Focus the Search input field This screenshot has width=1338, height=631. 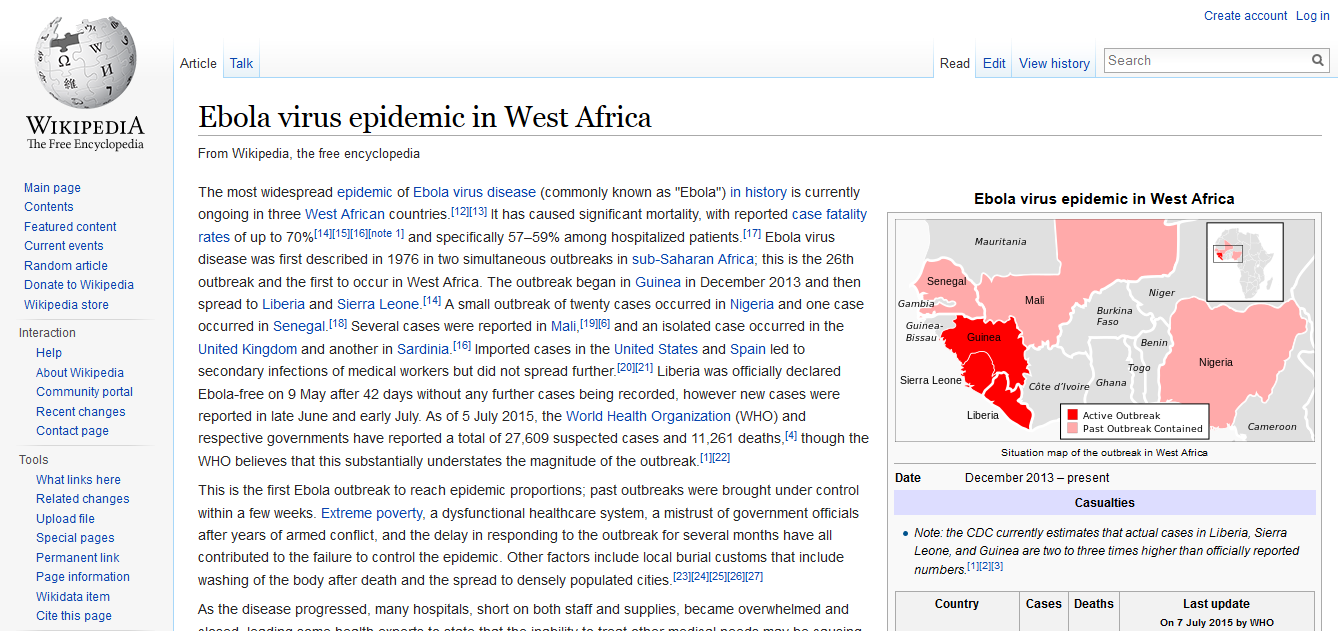point(1207,61)
